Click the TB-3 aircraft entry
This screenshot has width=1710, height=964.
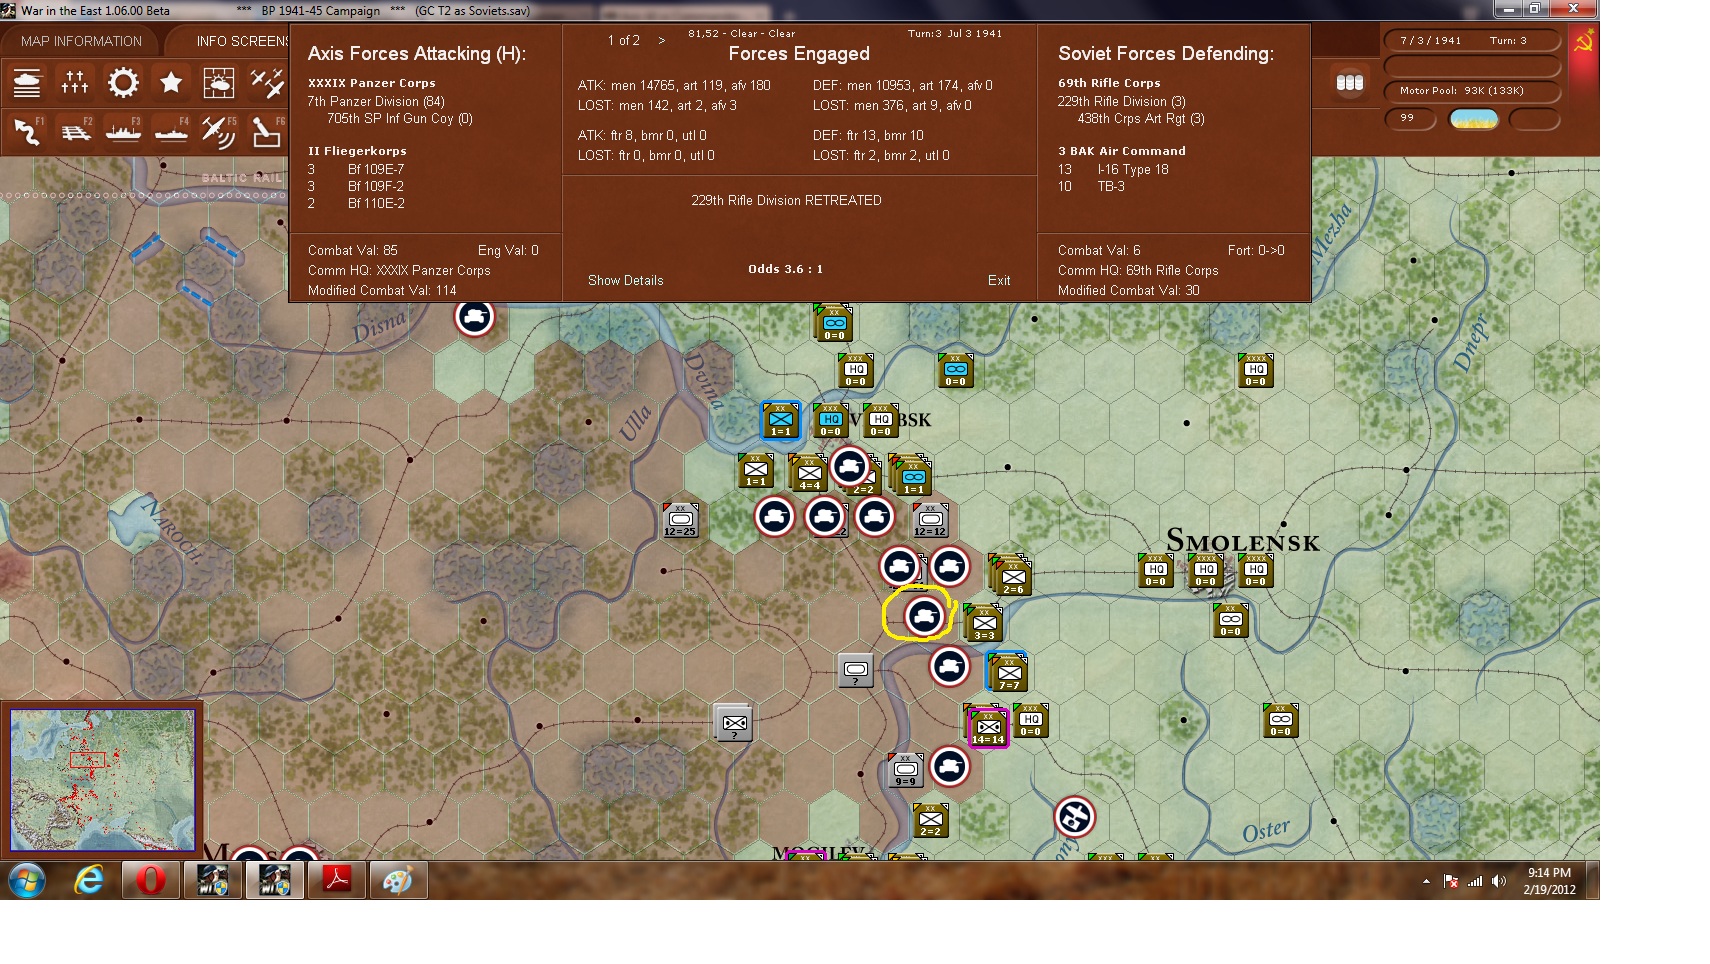[x=1111, y=186]
